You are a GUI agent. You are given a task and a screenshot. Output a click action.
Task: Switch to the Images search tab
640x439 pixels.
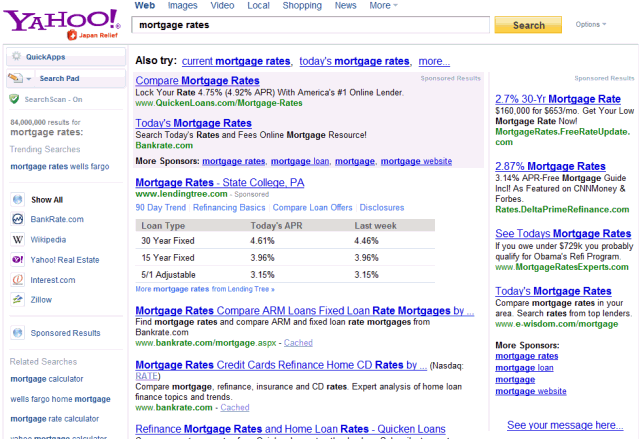tap(182, 6)
